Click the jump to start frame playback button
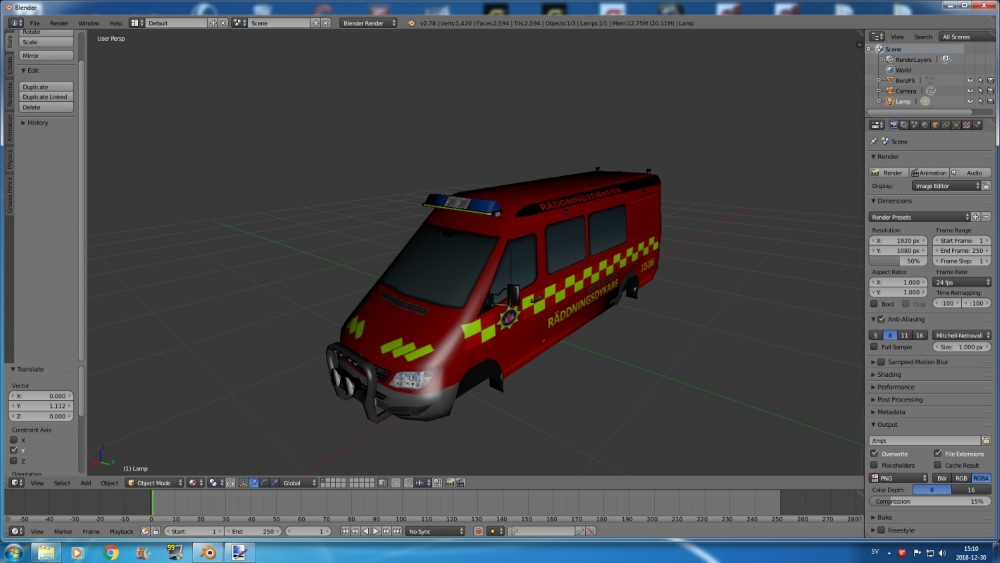 (344, 531)
